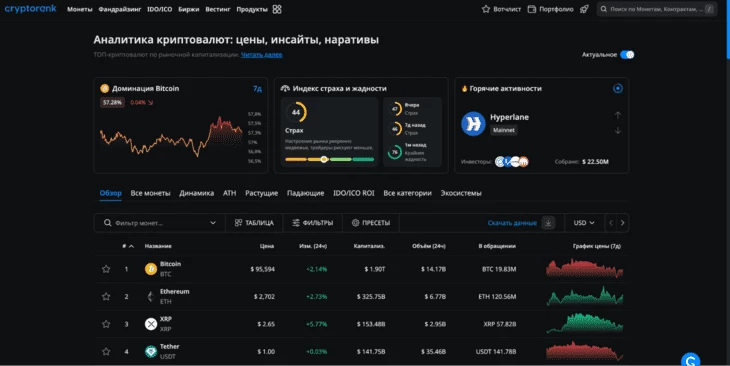Switch to the Падающие tab

coord(305,193)
